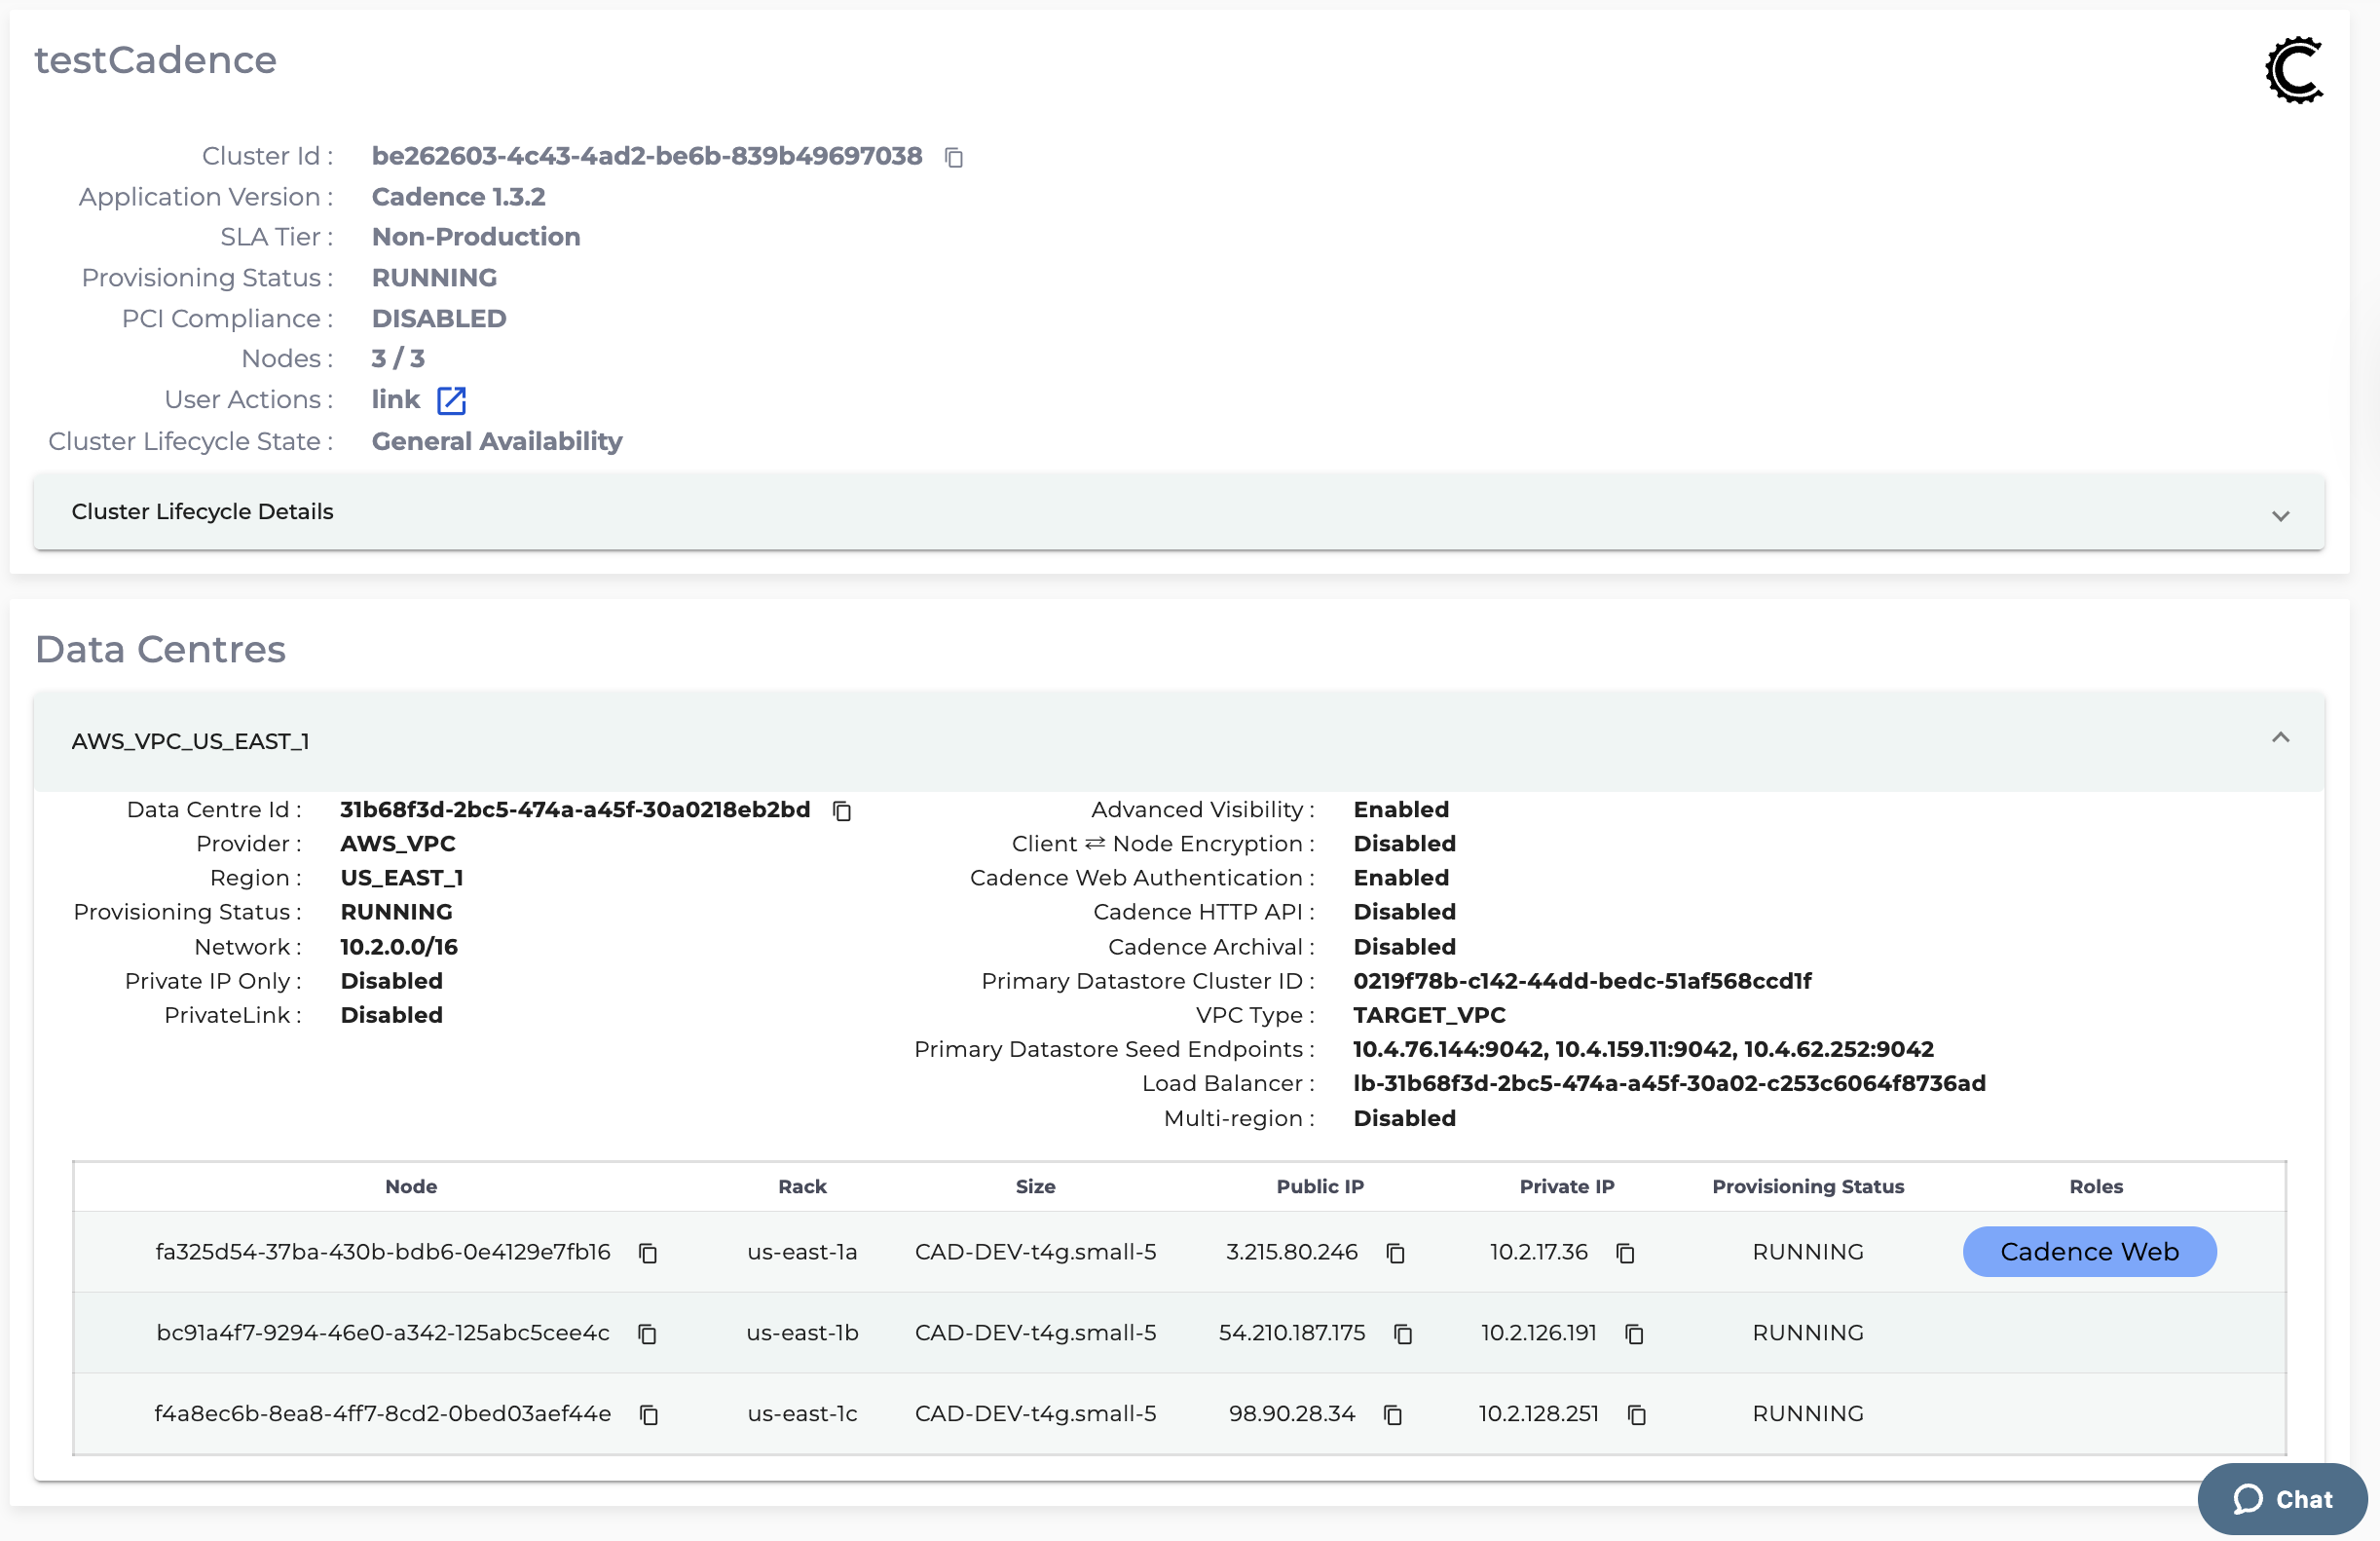Copy node fa325d54 ID to clipboard
2380x1541 pixels.
648,1253
